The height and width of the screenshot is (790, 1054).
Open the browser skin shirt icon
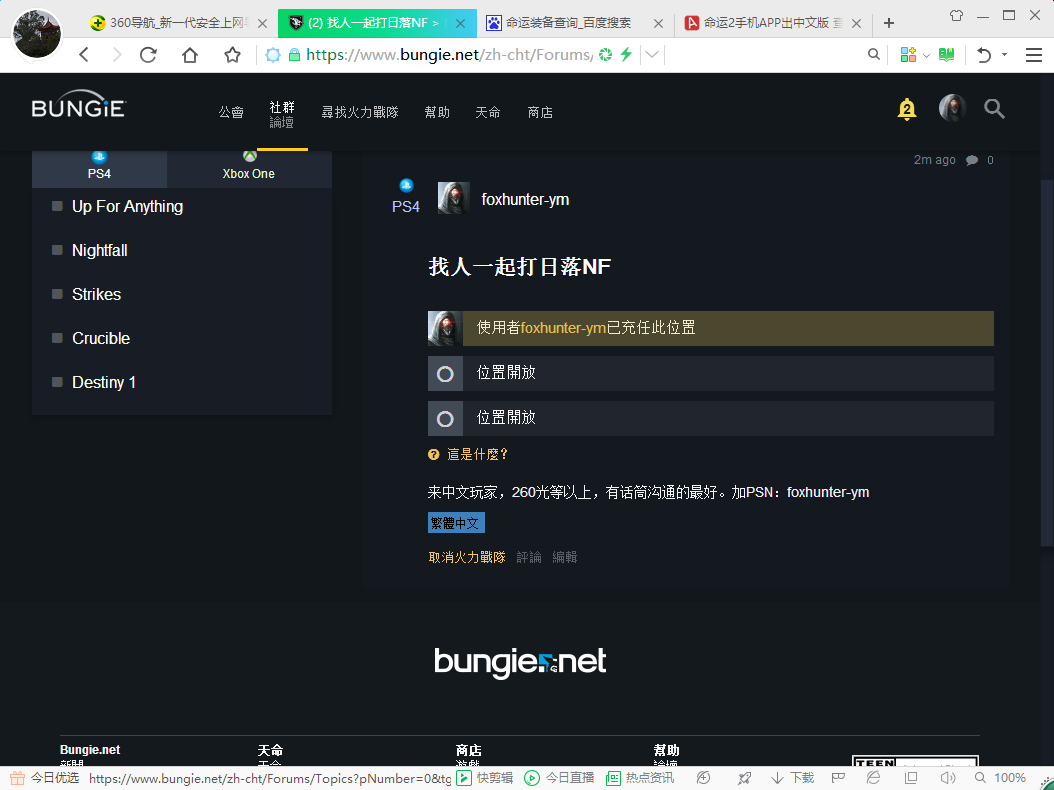tap(957, 15)
